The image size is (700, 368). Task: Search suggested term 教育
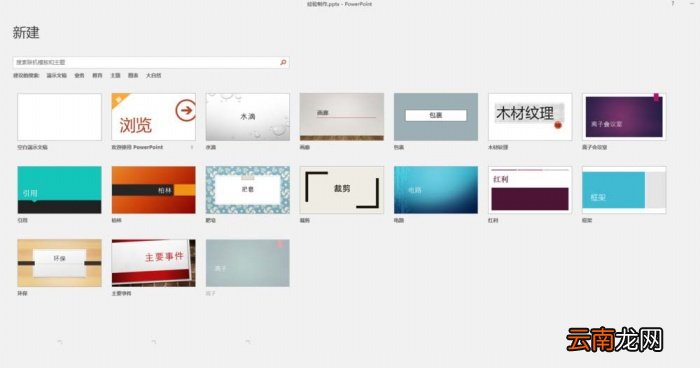tap(97, 75)
